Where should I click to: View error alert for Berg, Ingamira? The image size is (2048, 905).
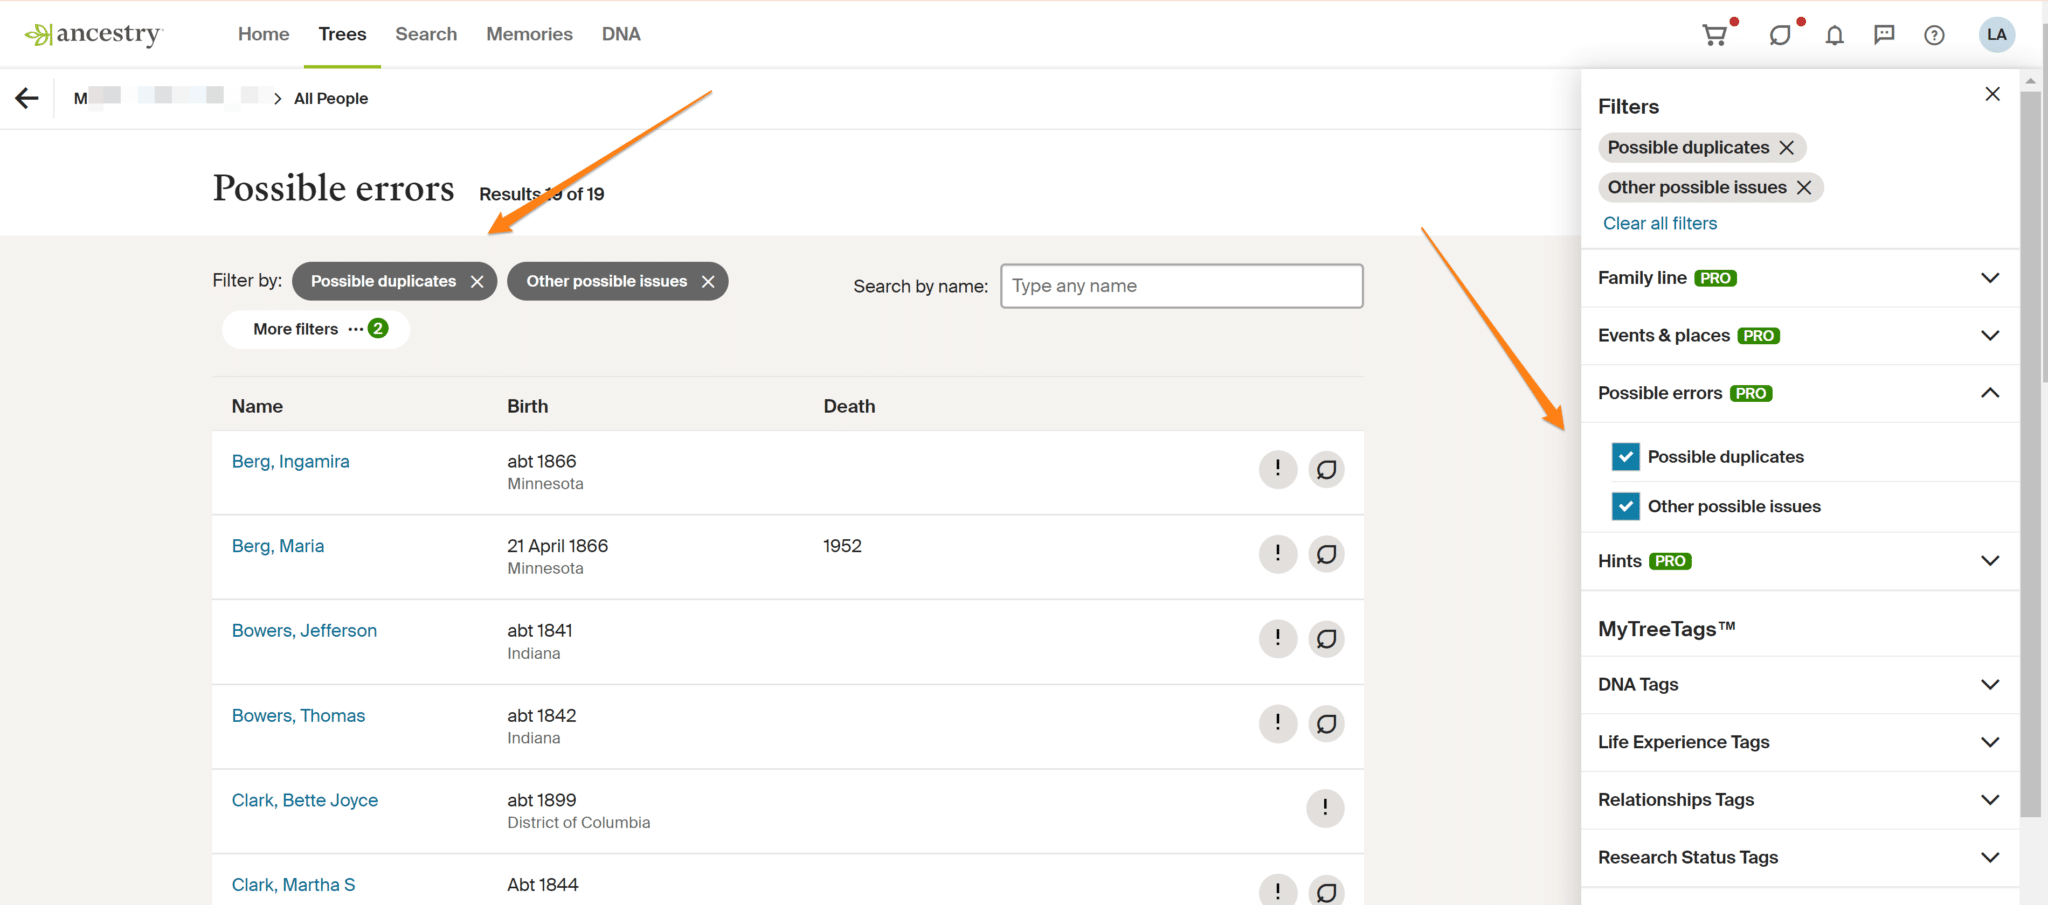coord(1278,469)
